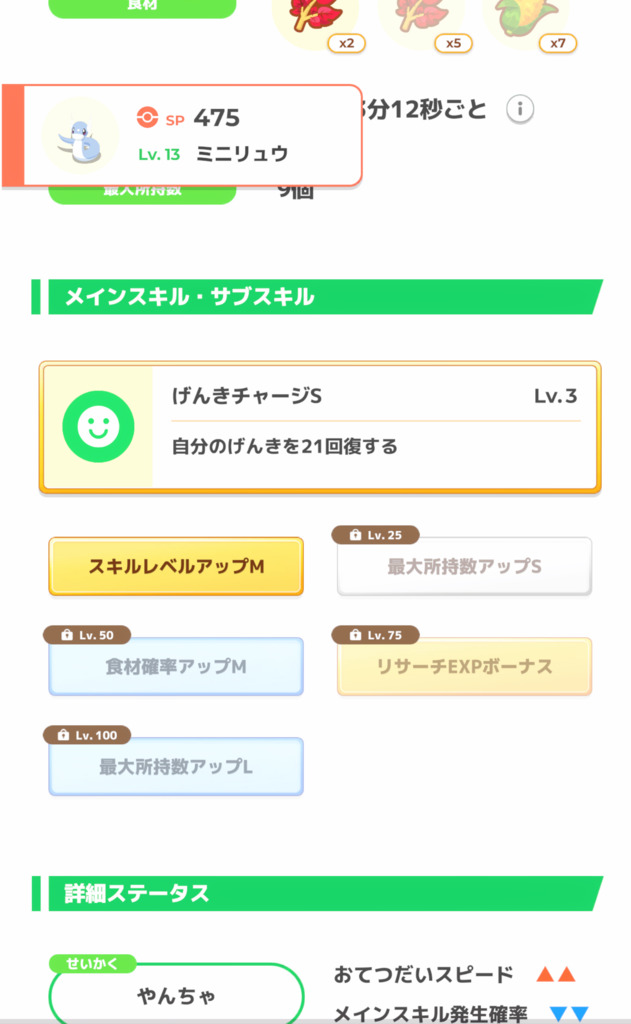Tap the ingredient icon marked x5
The image size is (631, 1024).
tap(421, 18)
